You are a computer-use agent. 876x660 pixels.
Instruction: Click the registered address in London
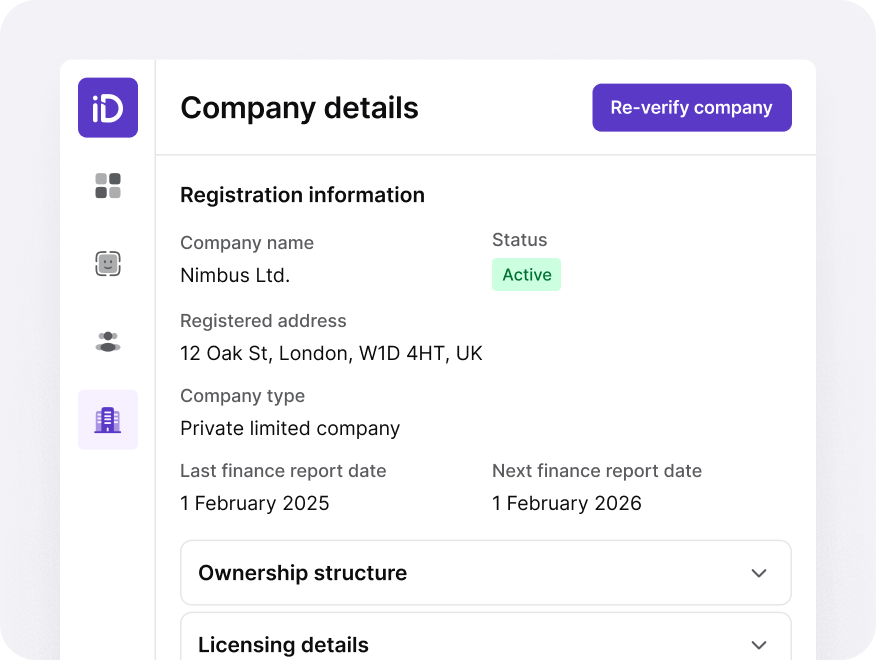(331, 353)
